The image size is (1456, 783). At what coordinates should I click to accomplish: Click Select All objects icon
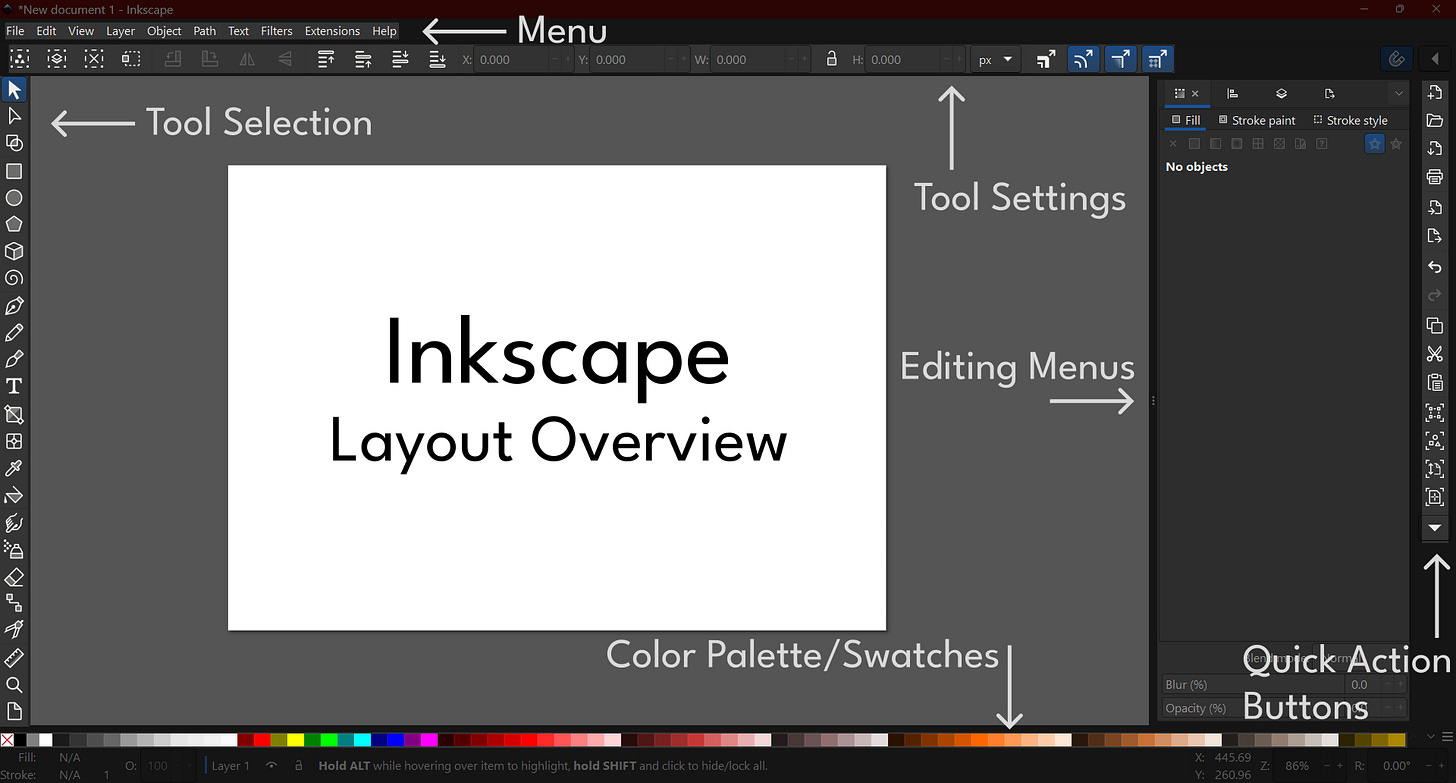point(19,59)
